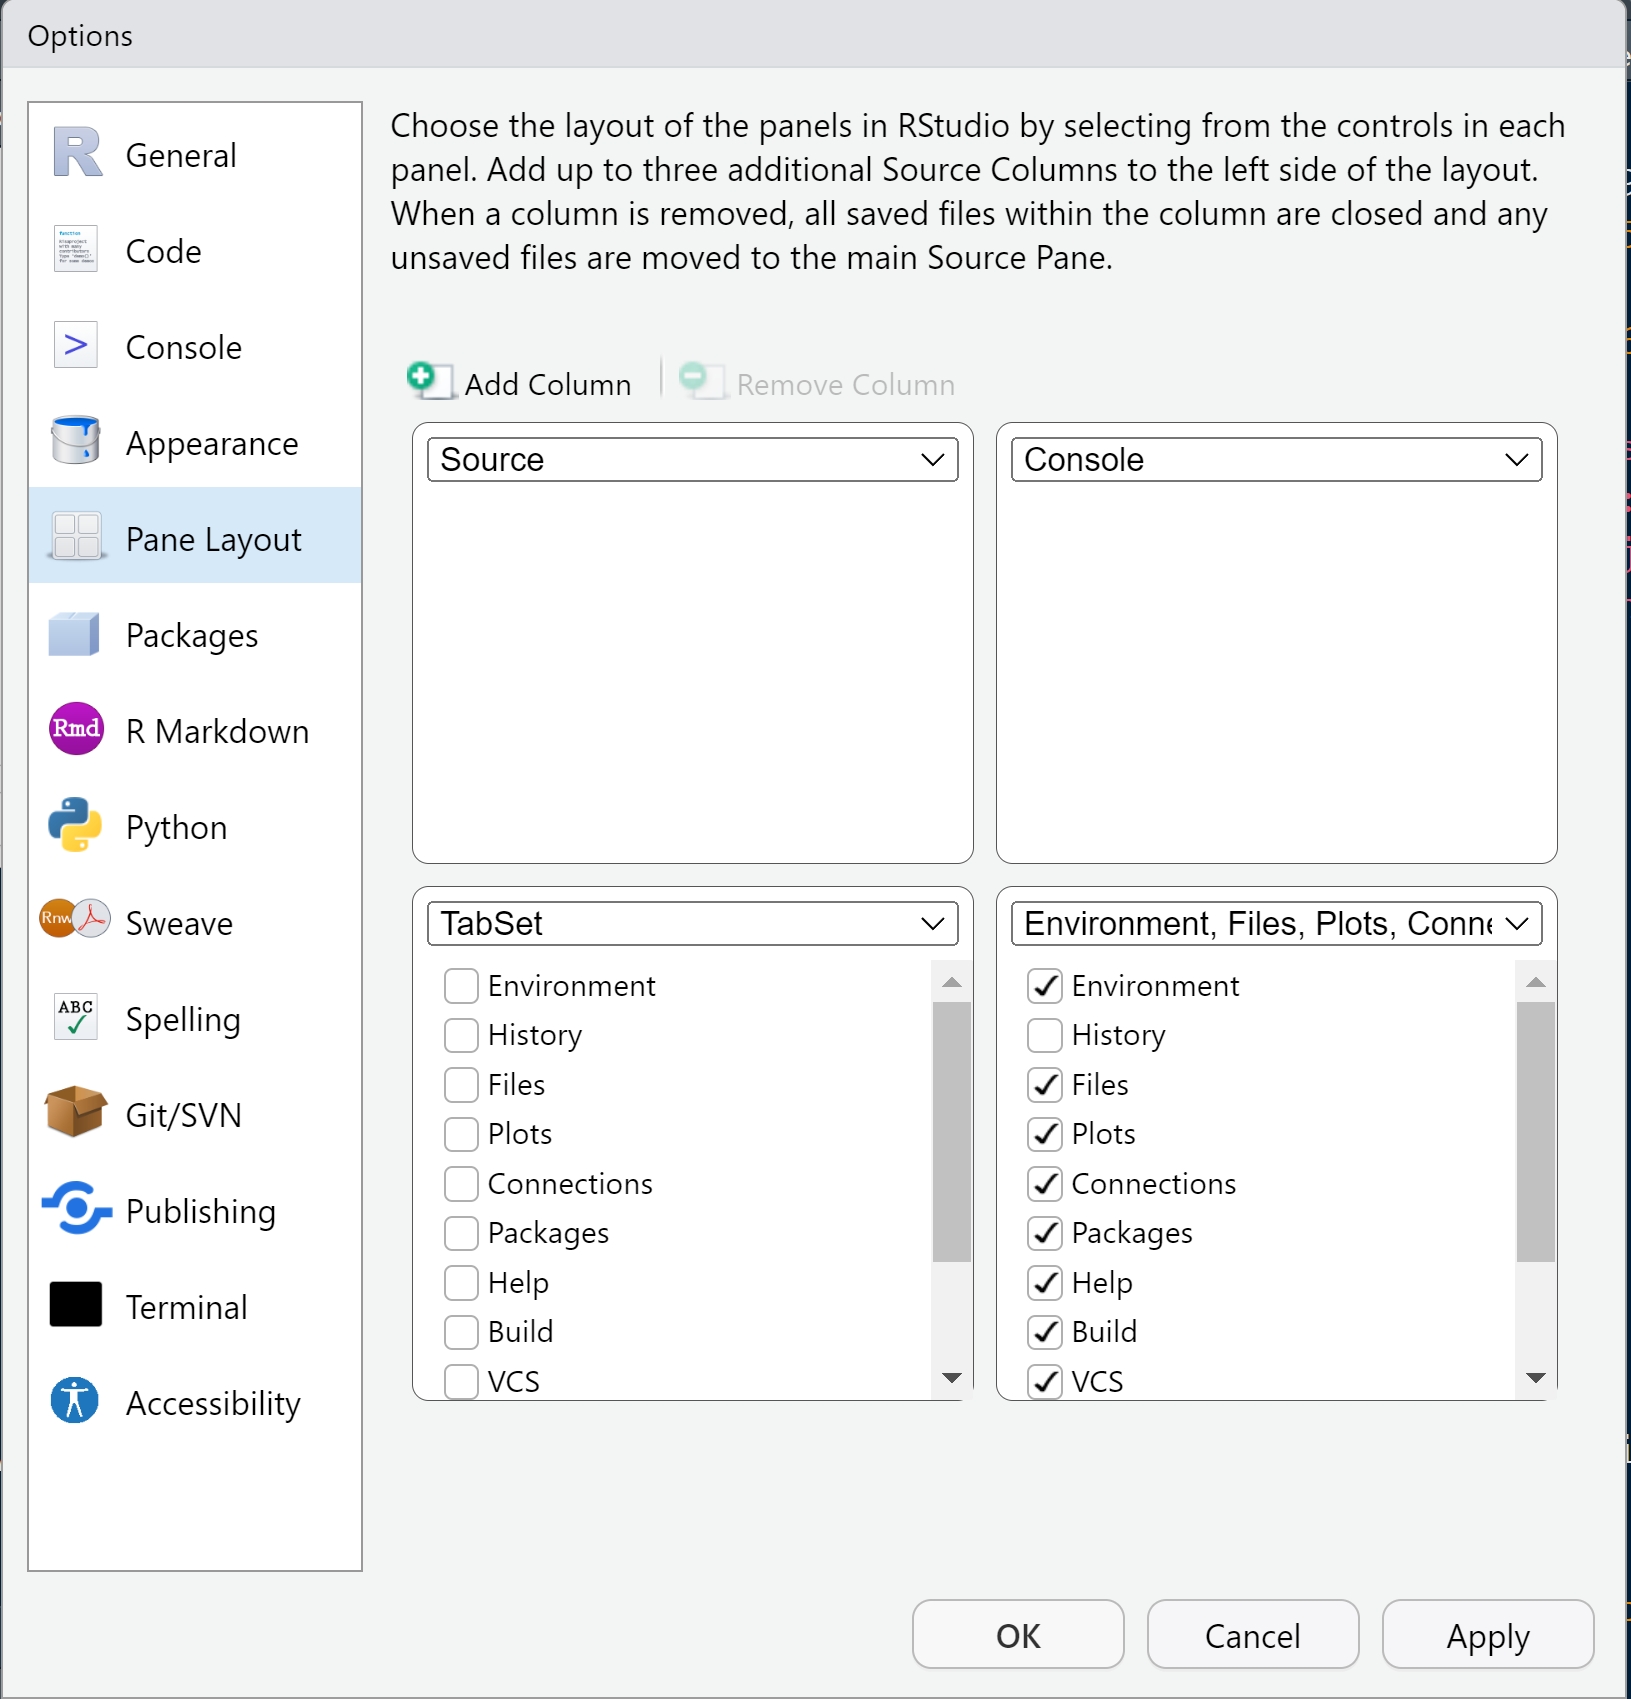The width and height of the screenshot is (1631, 1699).
Task: Click the Git/SVN cardboard box icon
Action: (75, 1112)
